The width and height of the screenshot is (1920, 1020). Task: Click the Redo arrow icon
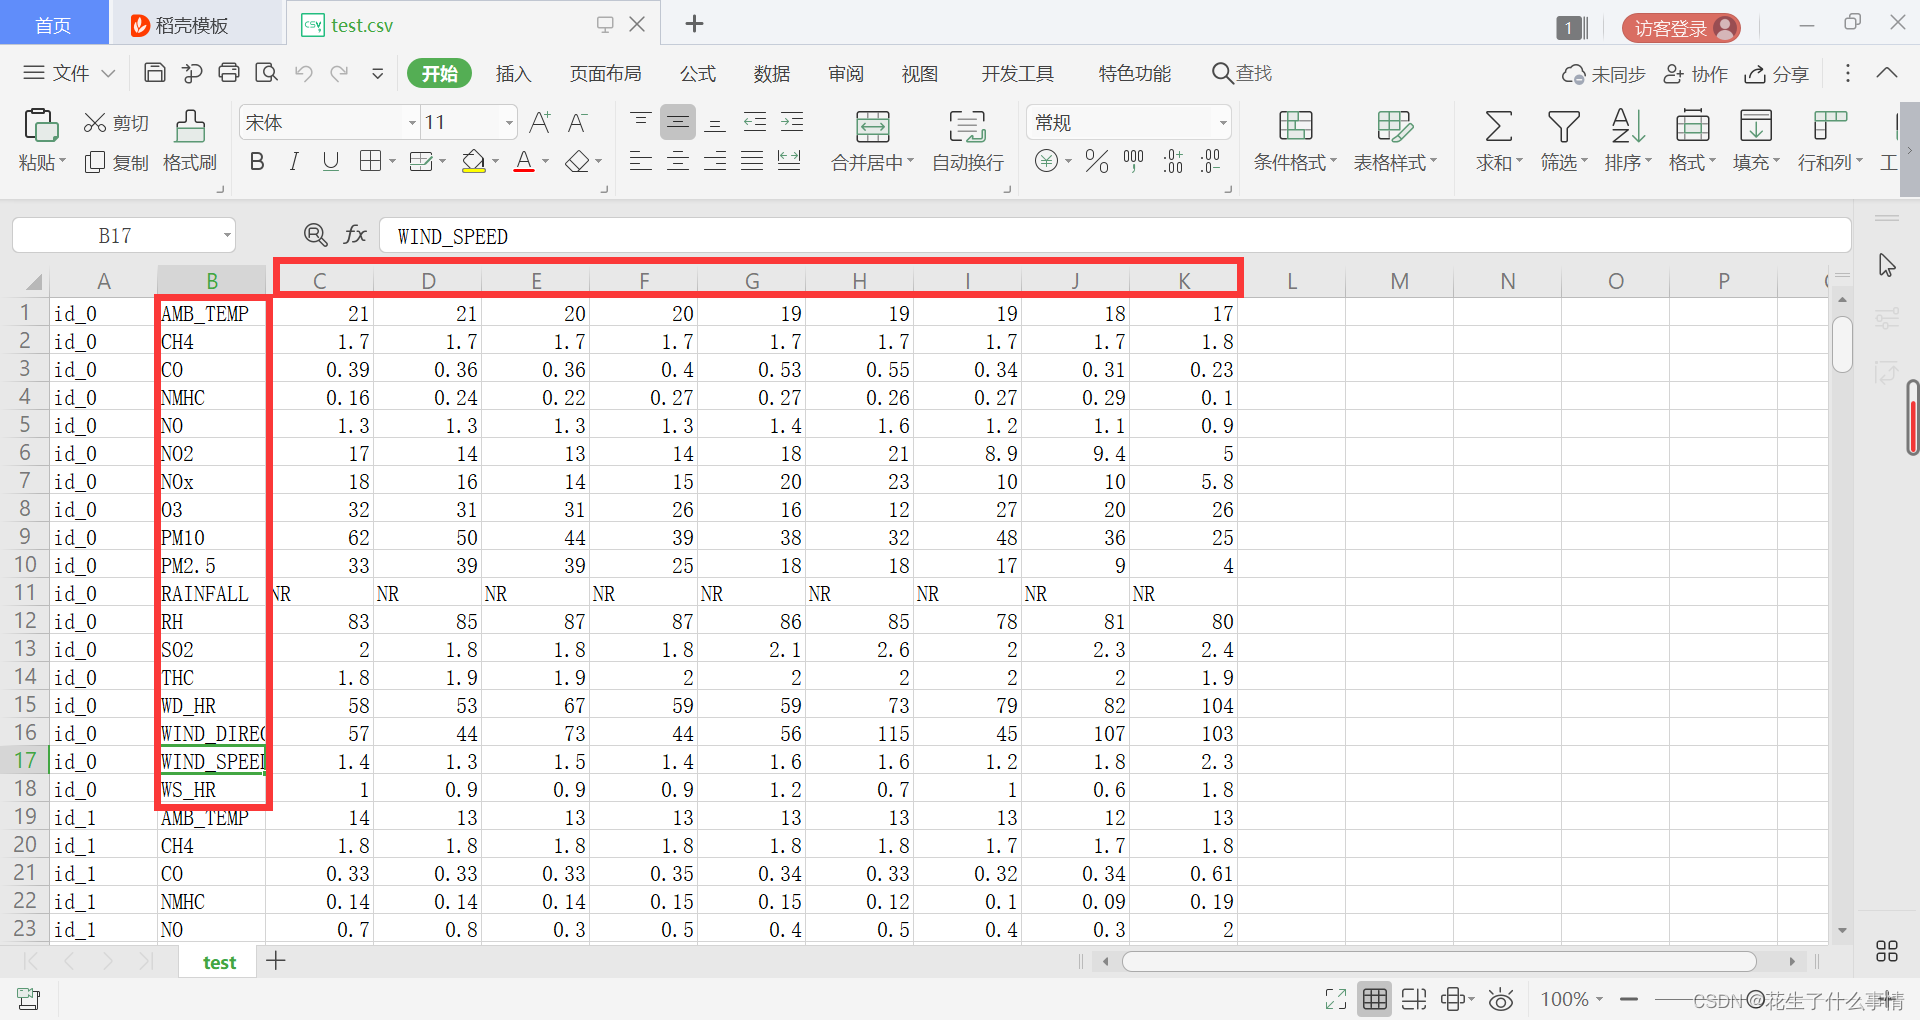point(340,73)
